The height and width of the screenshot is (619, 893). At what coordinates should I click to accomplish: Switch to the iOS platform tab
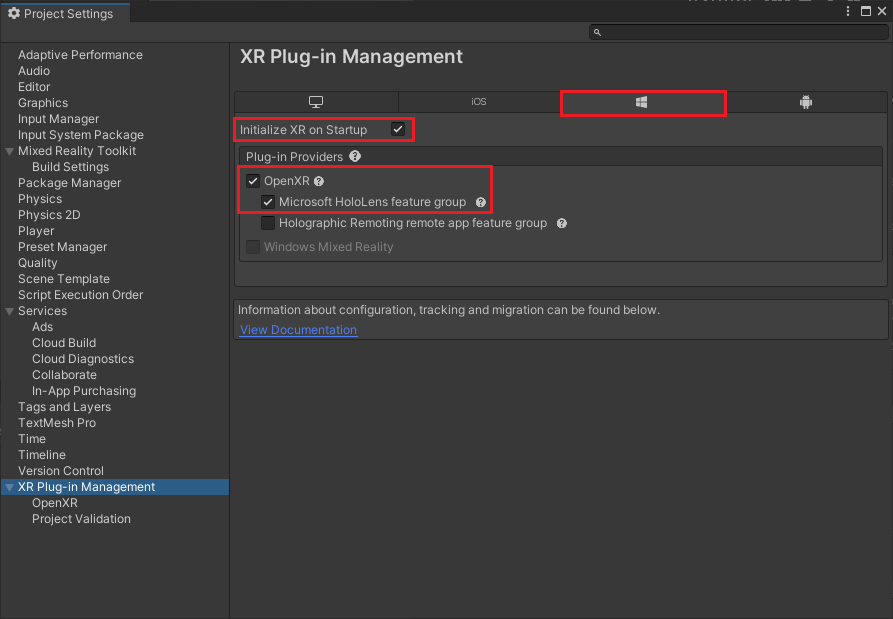479,102
